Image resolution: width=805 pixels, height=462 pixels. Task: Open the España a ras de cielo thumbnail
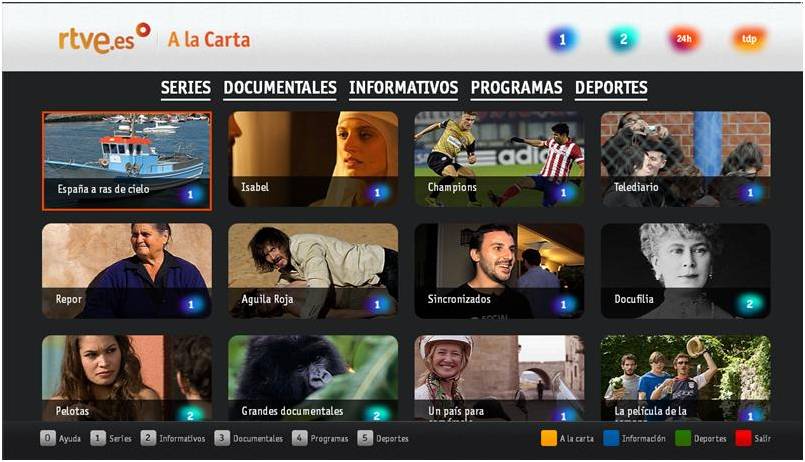point(127,160)
